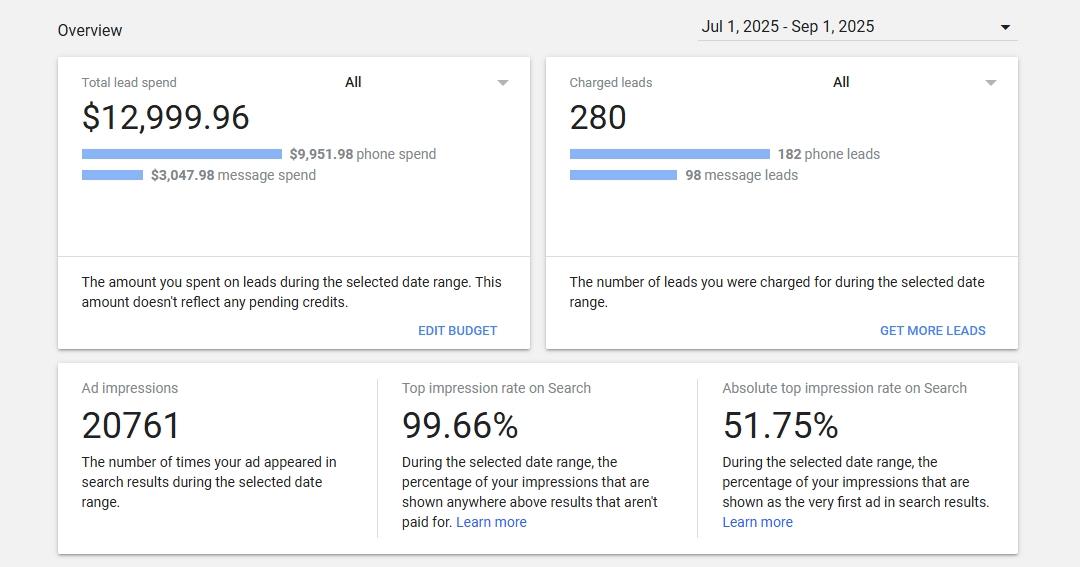This screenshot has height=567, width=1080.
Task: Select the 20761 ad impressions value
Action: click(131, 426)
